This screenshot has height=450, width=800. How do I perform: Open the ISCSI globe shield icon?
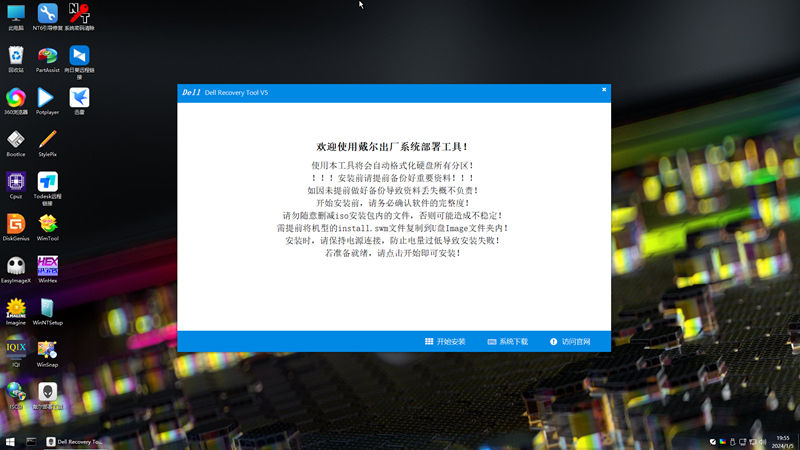(16, 396)
